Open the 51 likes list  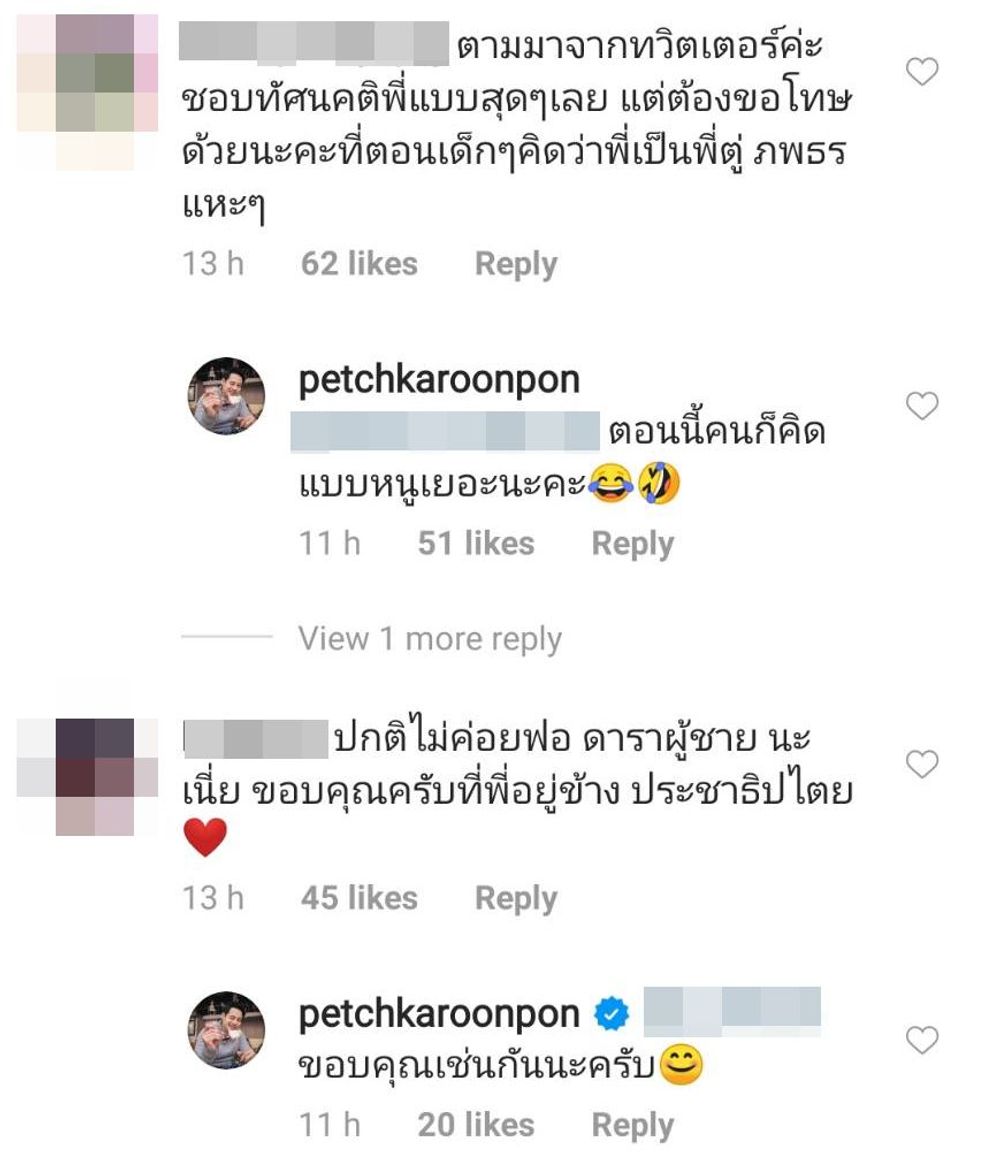476,544
